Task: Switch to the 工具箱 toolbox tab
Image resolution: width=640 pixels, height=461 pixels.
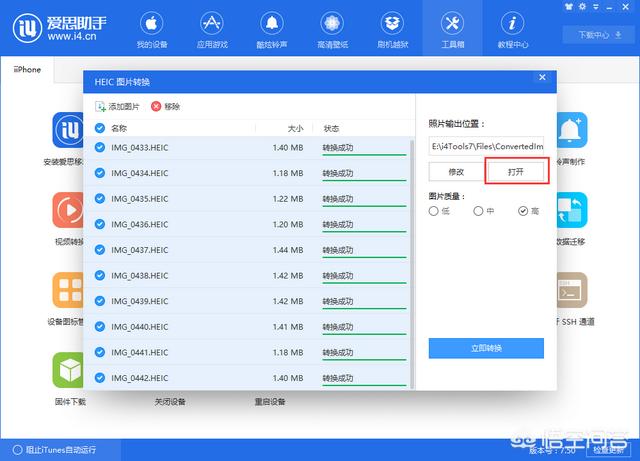Action: (453, 29)
